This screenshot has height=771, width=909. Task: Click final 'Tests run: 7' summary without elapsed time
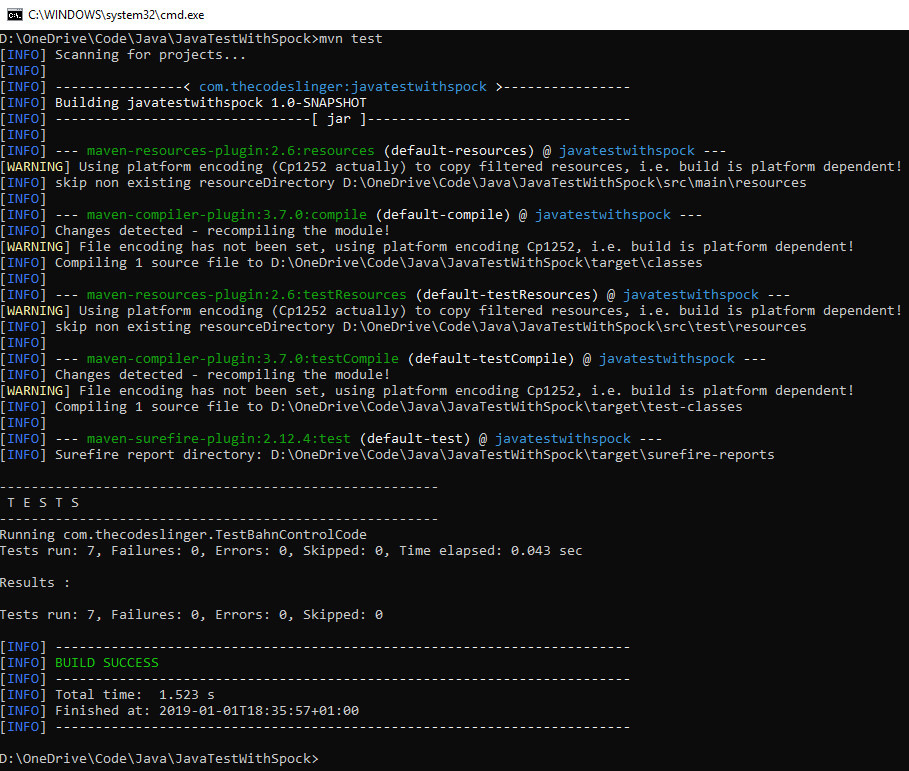(191, 615)
